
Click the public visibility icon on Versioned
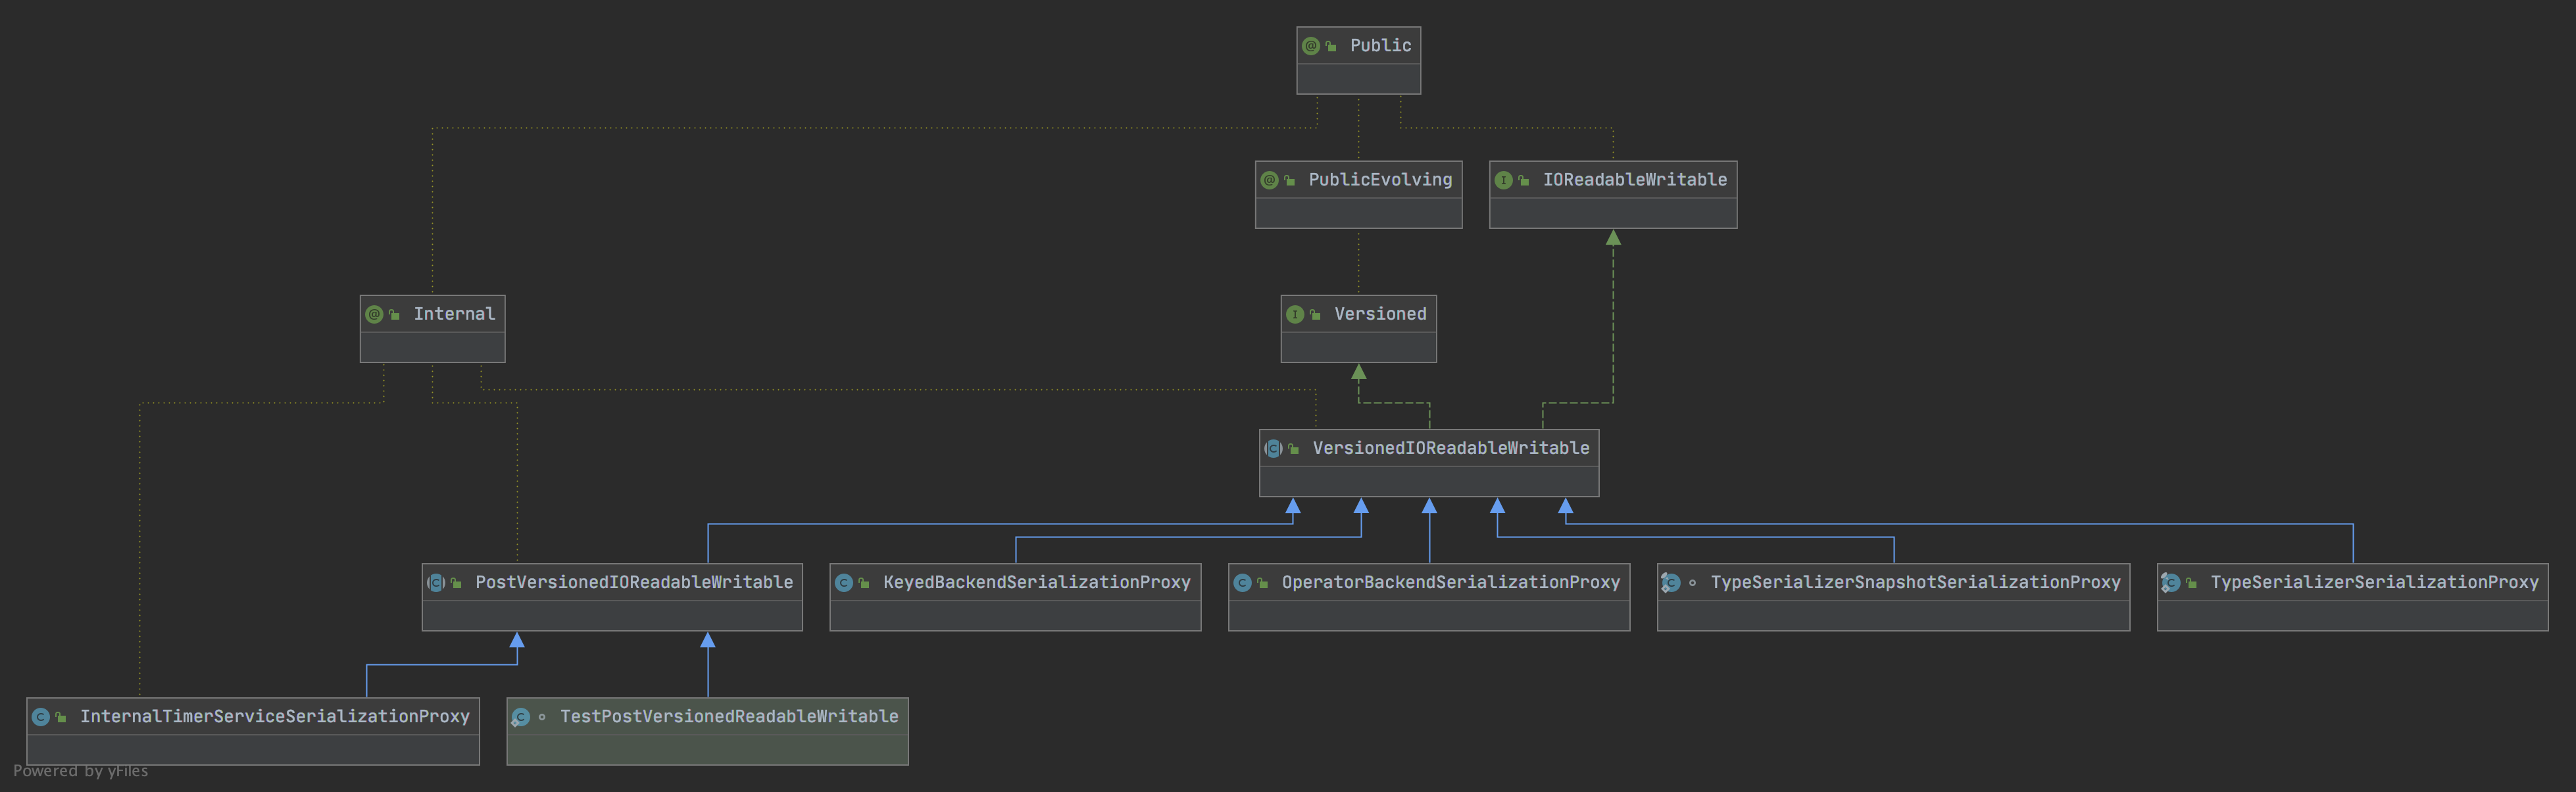pyautogui.click(x=1315, y=315)
